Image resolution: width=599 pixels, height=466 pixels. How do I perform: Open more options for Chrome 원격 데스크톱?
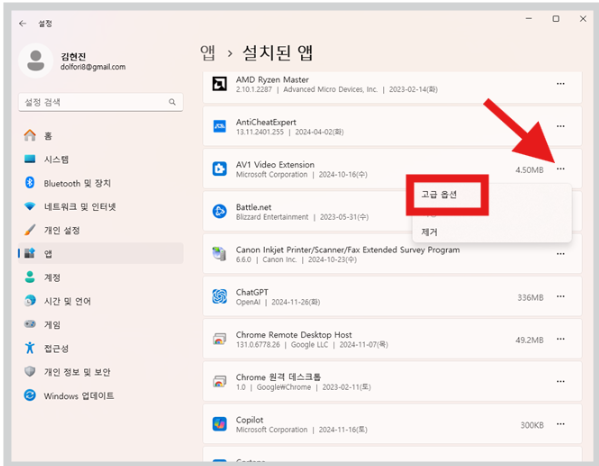coord(560,382)
